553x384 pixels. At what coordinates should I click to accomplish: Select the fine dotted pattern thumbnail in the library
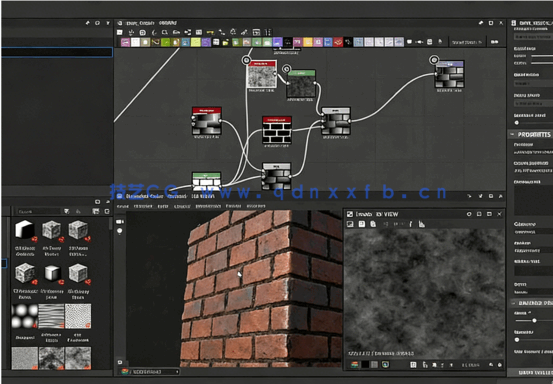point(78,316)
